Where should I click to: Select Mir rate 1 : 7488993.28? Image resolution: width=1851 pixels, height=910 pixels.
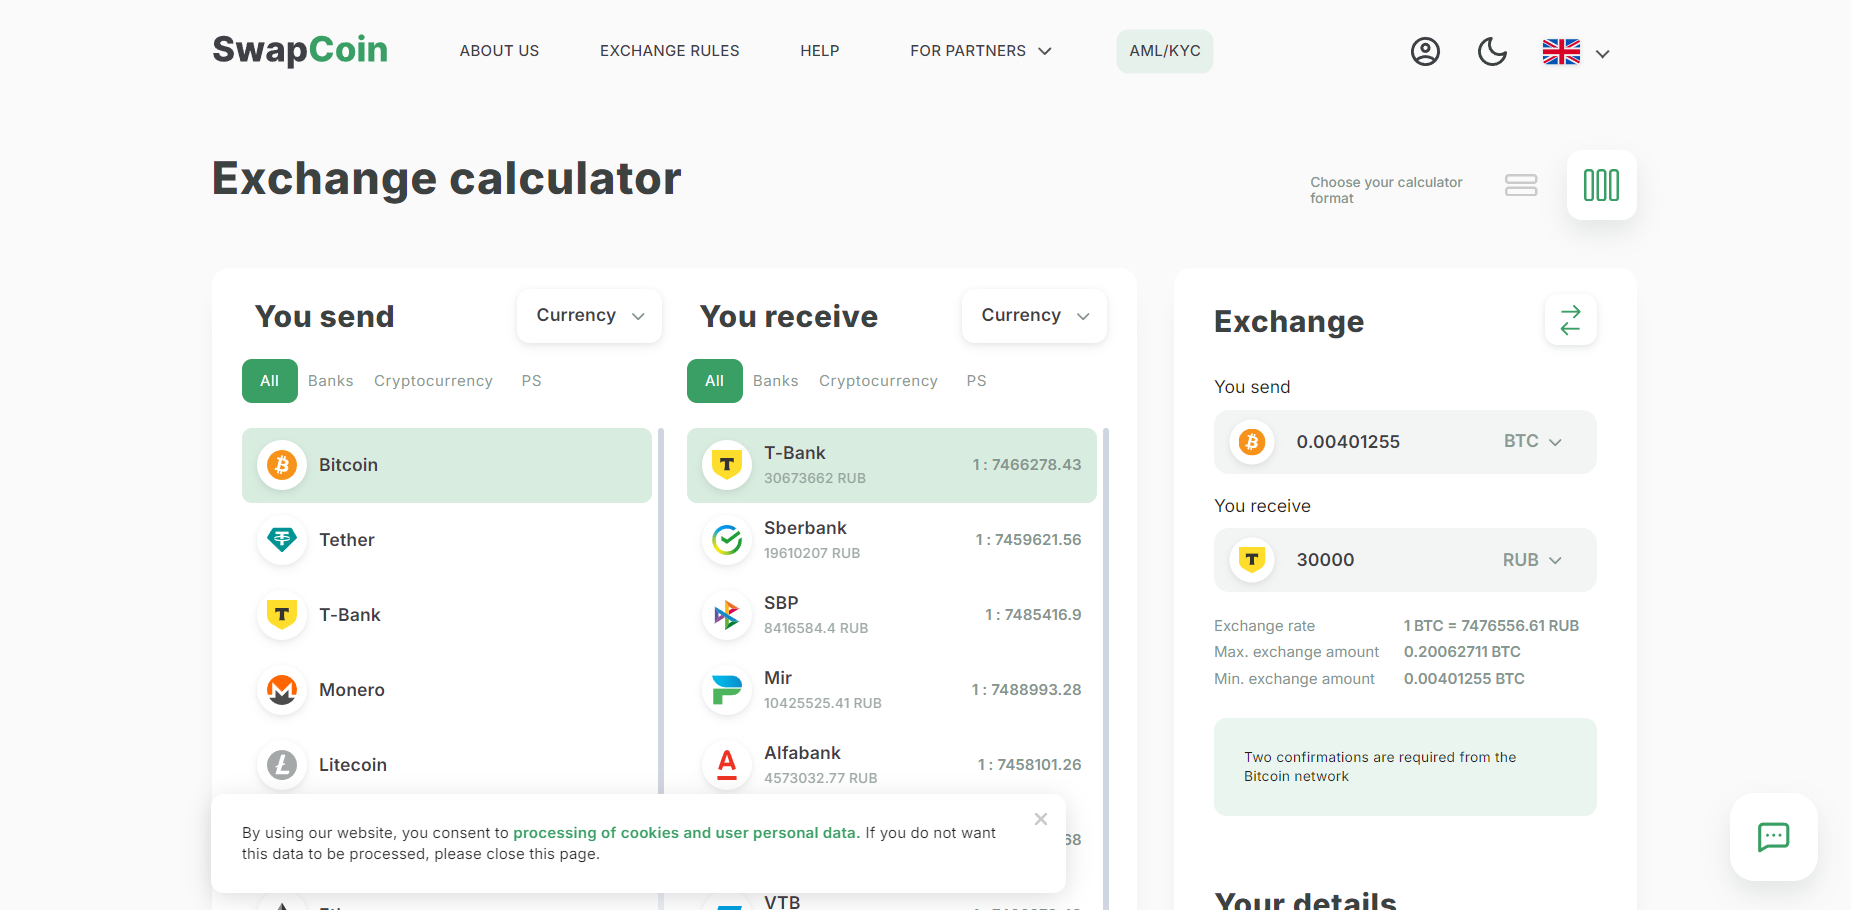tap(1026, 690)
